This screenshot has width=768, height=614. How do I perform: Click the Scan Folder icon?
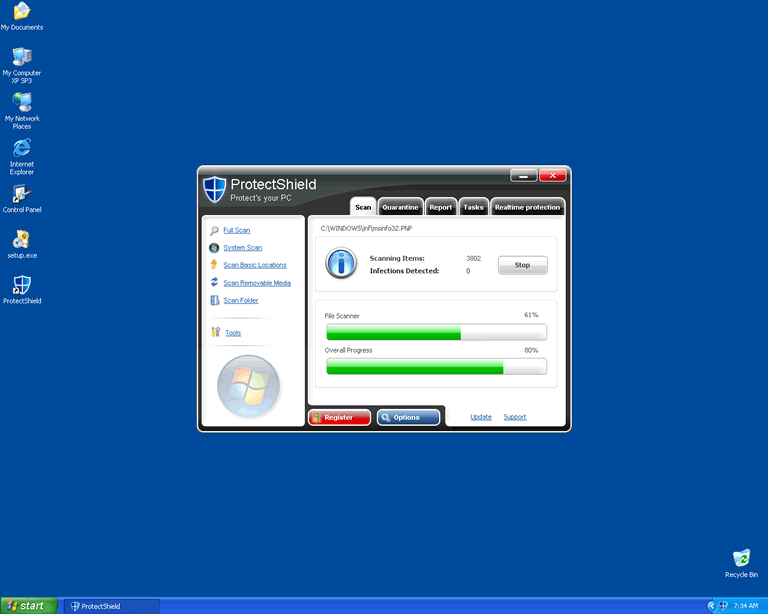pyautogui.click(x=214, y=300)
